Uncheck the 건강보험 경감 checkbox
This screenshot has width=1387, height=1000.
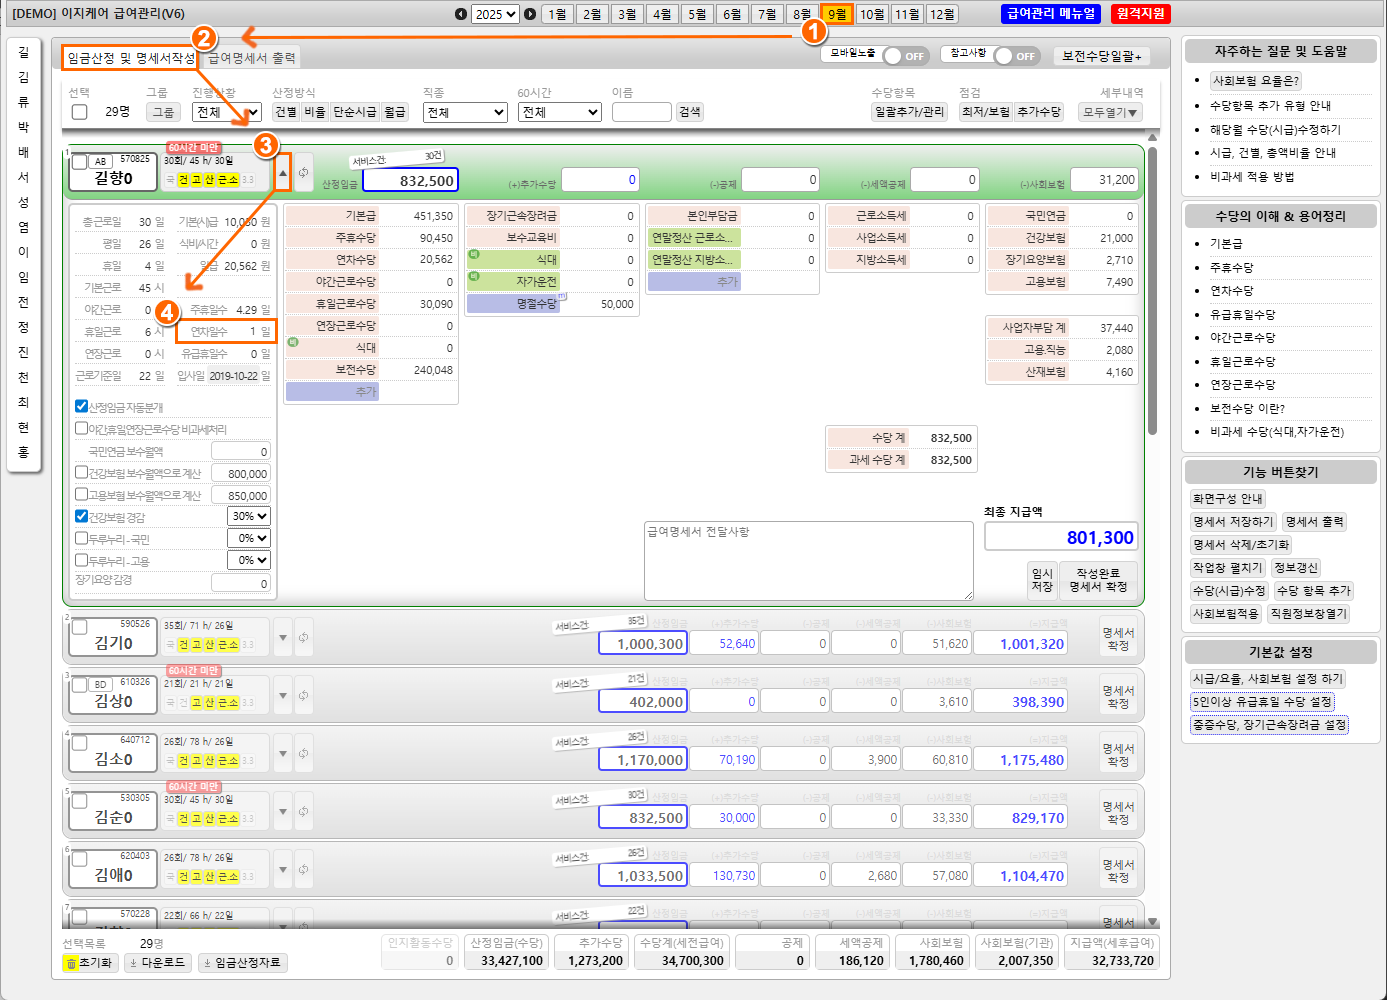(82, 517)
